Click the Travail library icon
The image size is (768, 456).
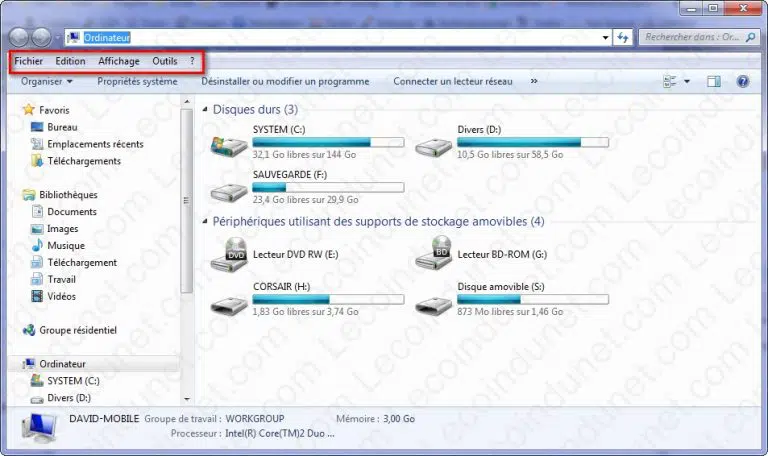pos(37,279)
